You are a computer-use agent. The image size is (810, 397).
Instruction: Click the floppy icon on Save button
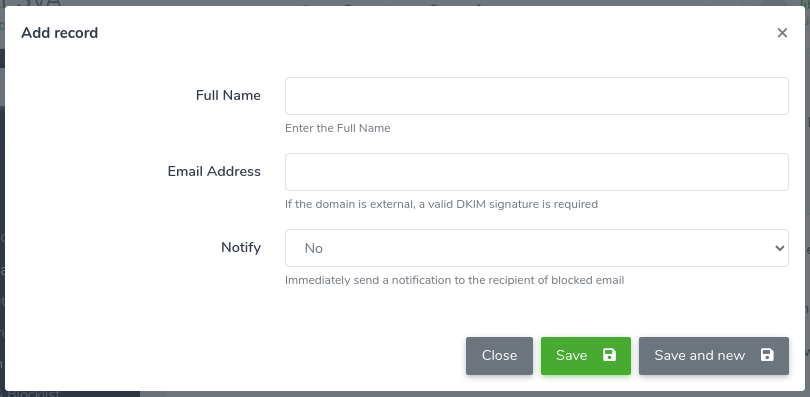coord(610,355)
